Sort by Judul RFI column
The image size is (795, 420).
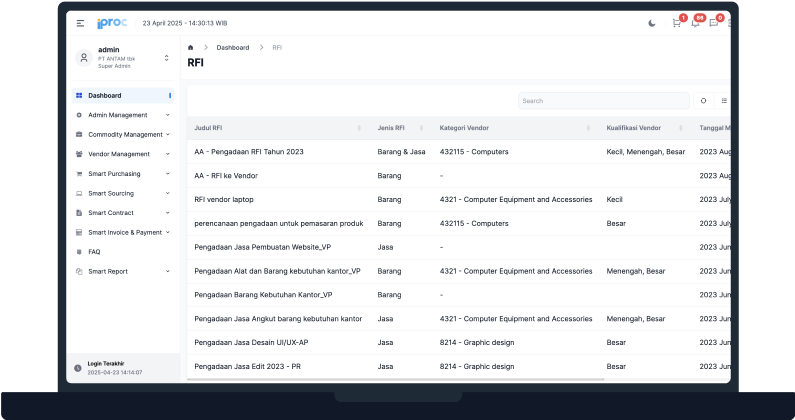pyautogui.click(x=359, y=128)
